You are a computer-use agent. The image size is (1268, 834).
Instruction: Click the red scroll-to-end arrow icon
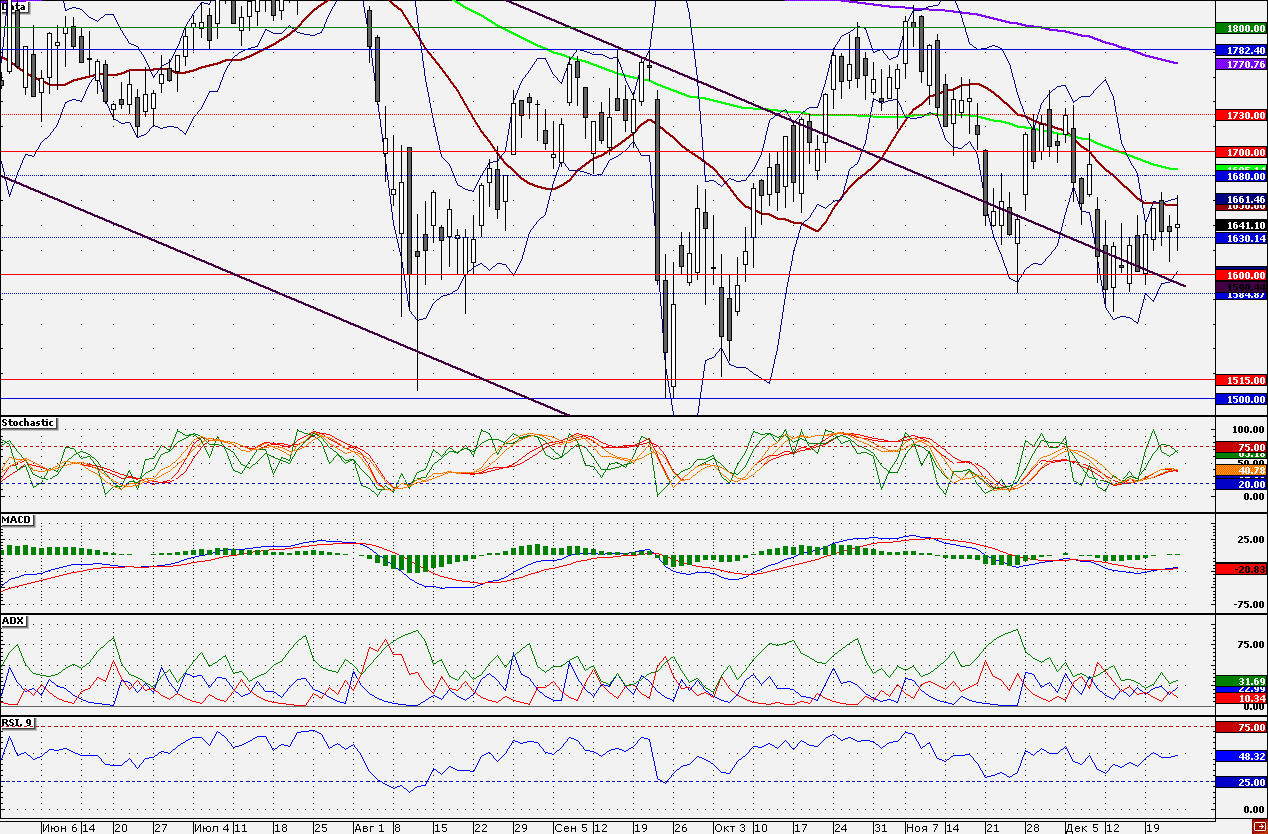pyautogui.click(x=1258, y=827)
